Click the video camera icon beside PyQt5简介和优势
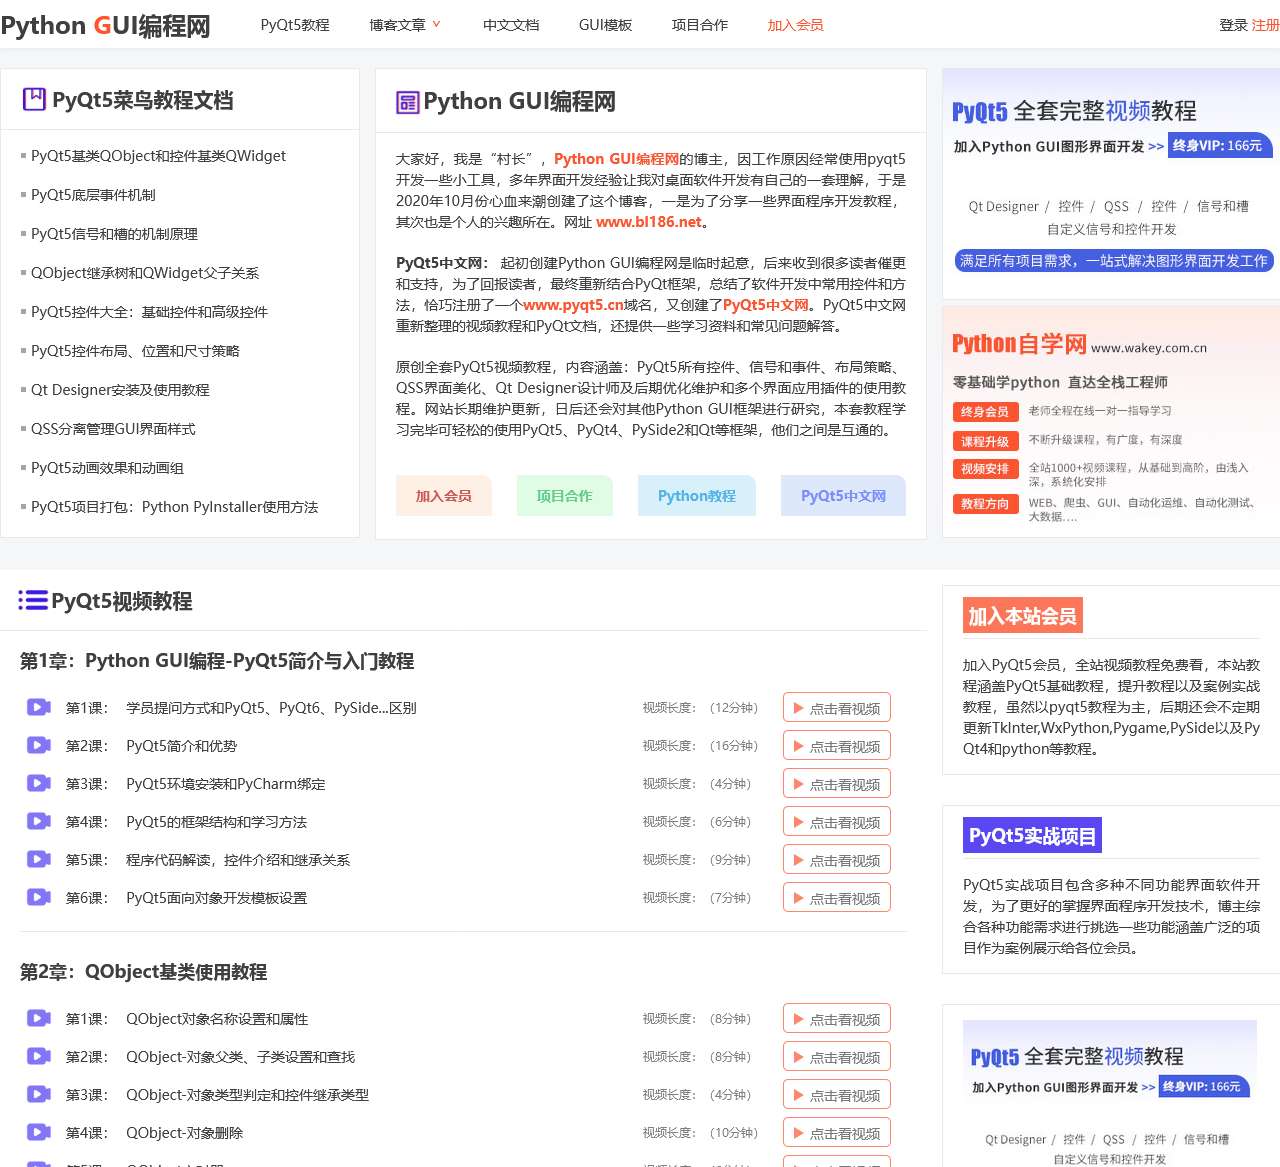Image resolution: width=1280 pixels, height=1167 pixels. point(38,745)
